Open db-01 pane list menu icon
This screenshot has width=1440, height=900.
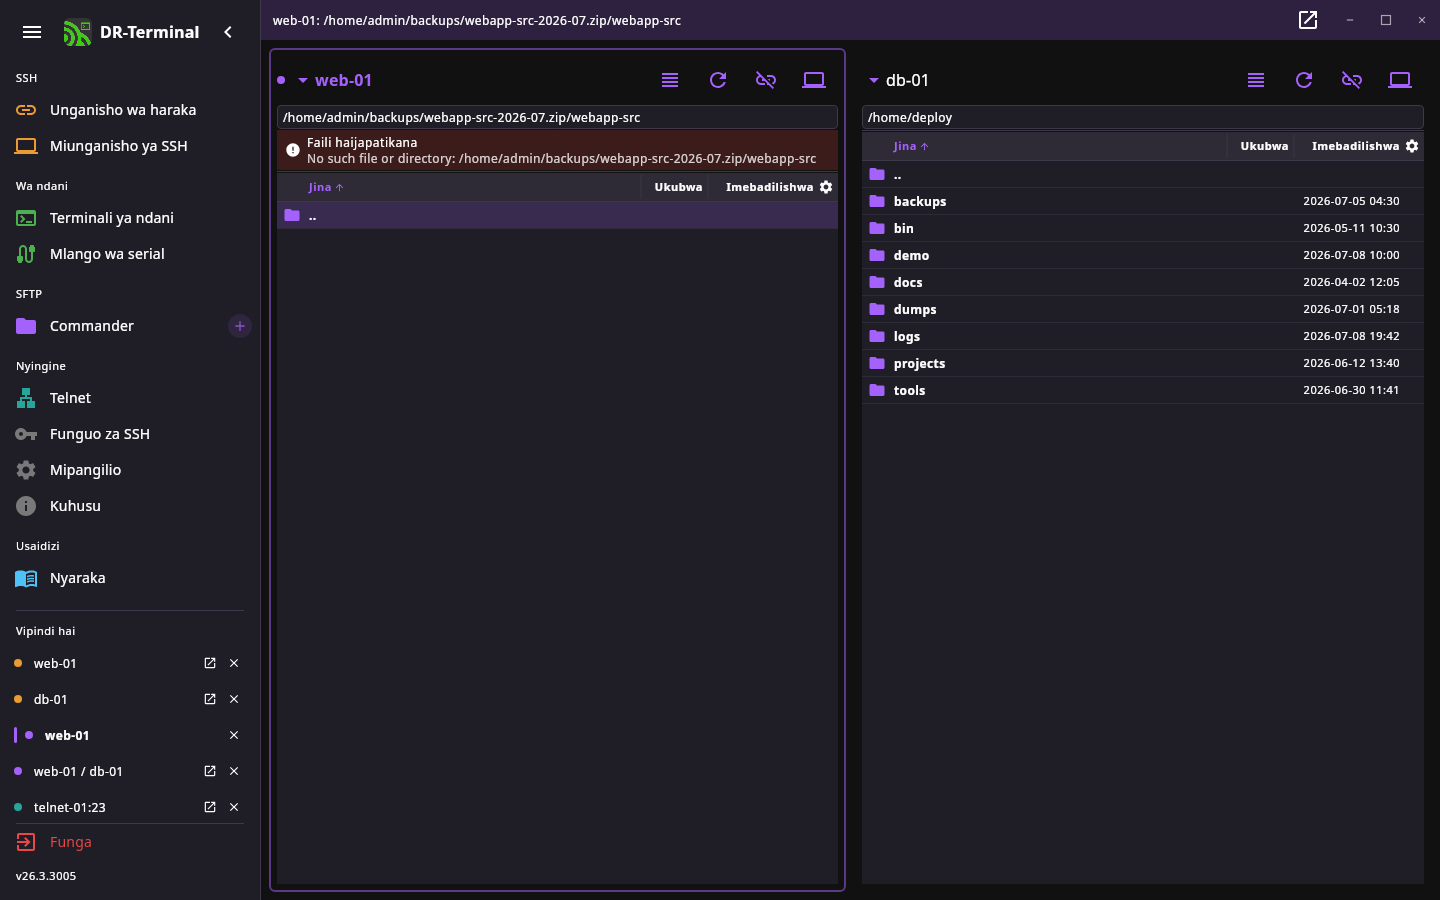[x=1256, y=80]
